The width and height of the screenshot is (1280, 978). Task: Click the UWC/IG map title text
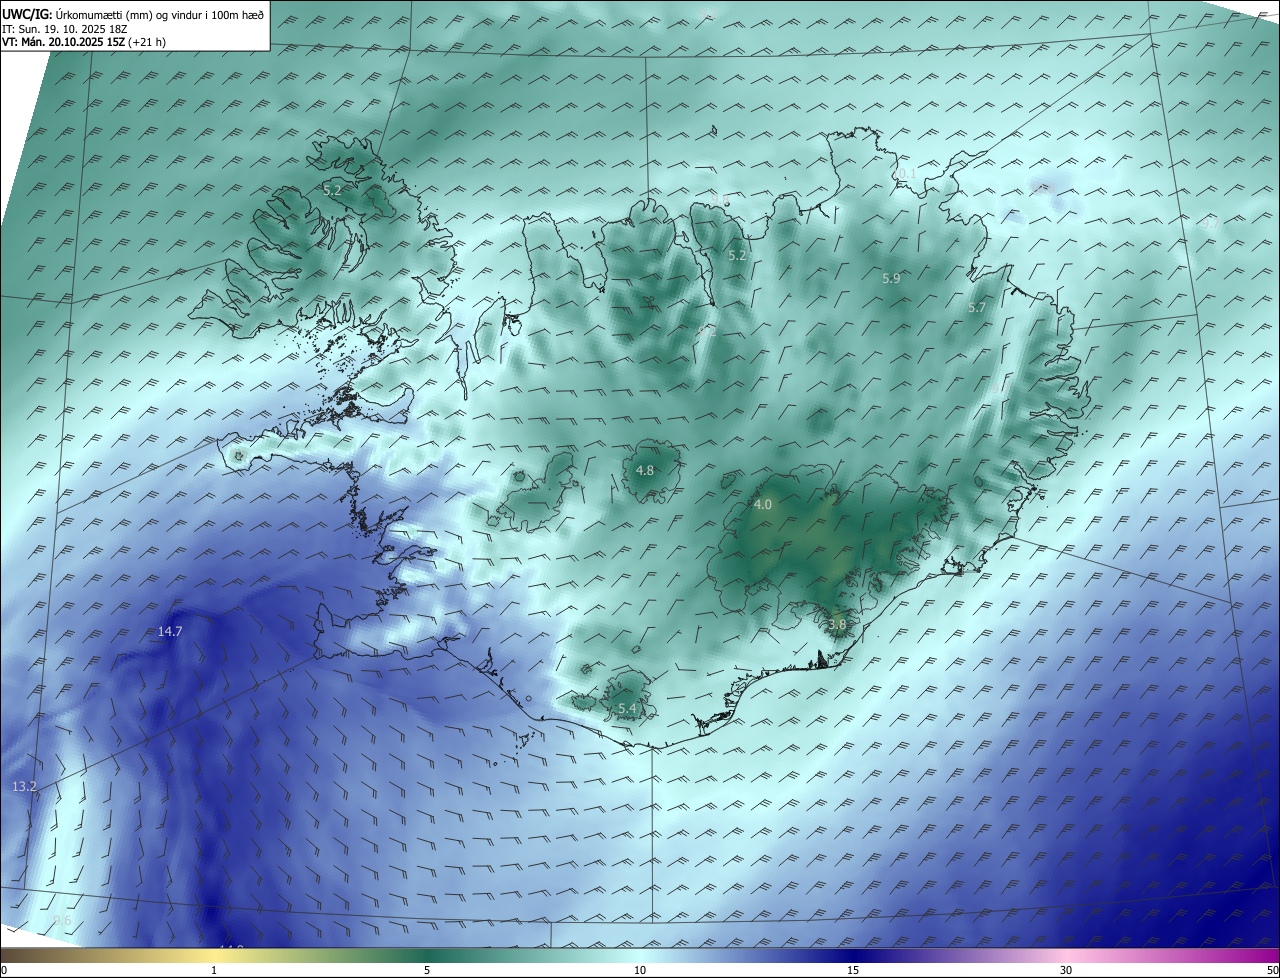133,14
